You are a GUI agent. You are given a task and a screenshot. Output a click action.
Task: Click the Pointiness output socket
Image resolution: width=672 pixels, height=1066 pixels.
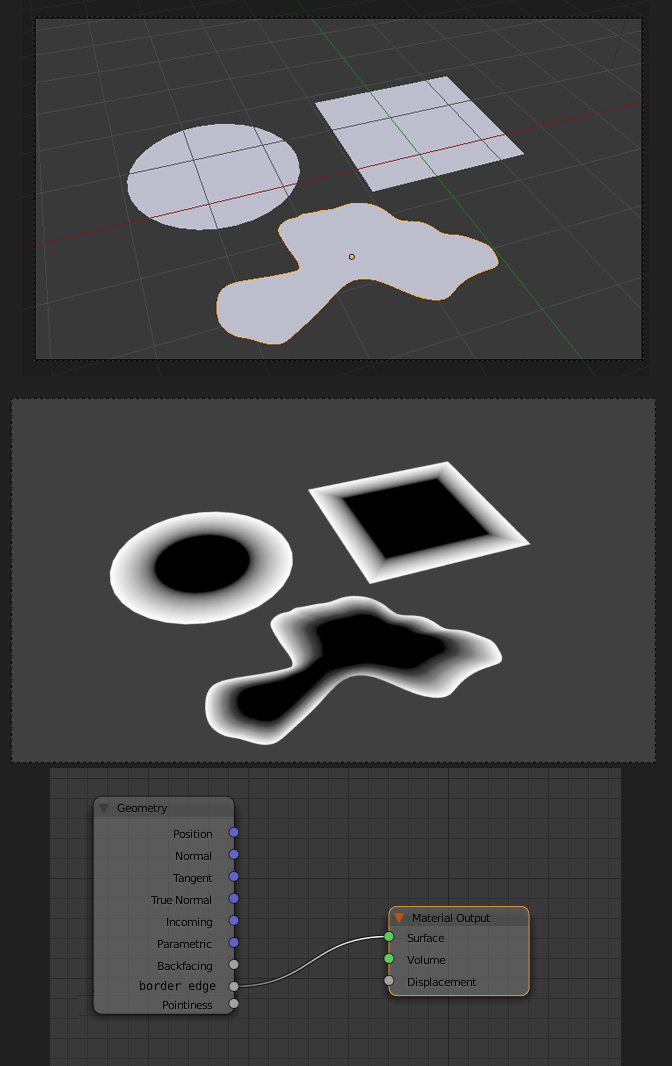point(233,1003)
